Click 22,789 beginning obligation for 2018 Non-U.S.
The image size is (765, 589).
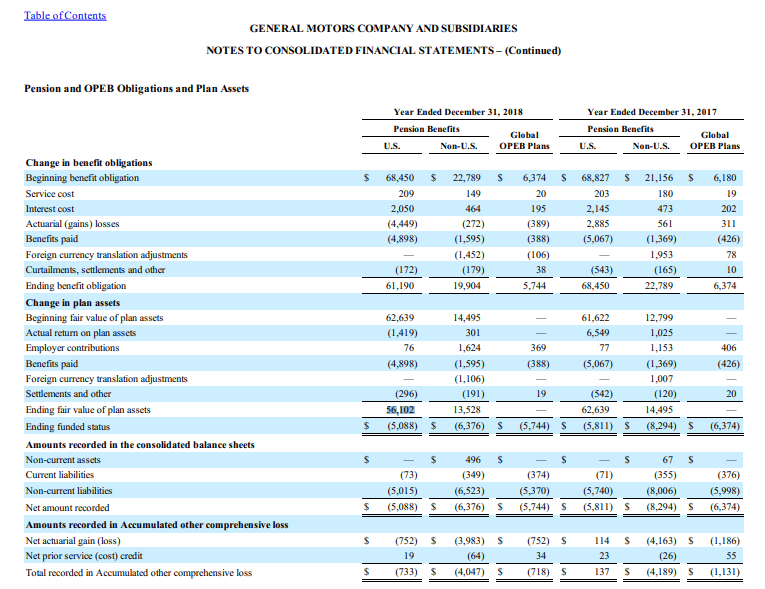pyautogui.click(x=466, y=178)
